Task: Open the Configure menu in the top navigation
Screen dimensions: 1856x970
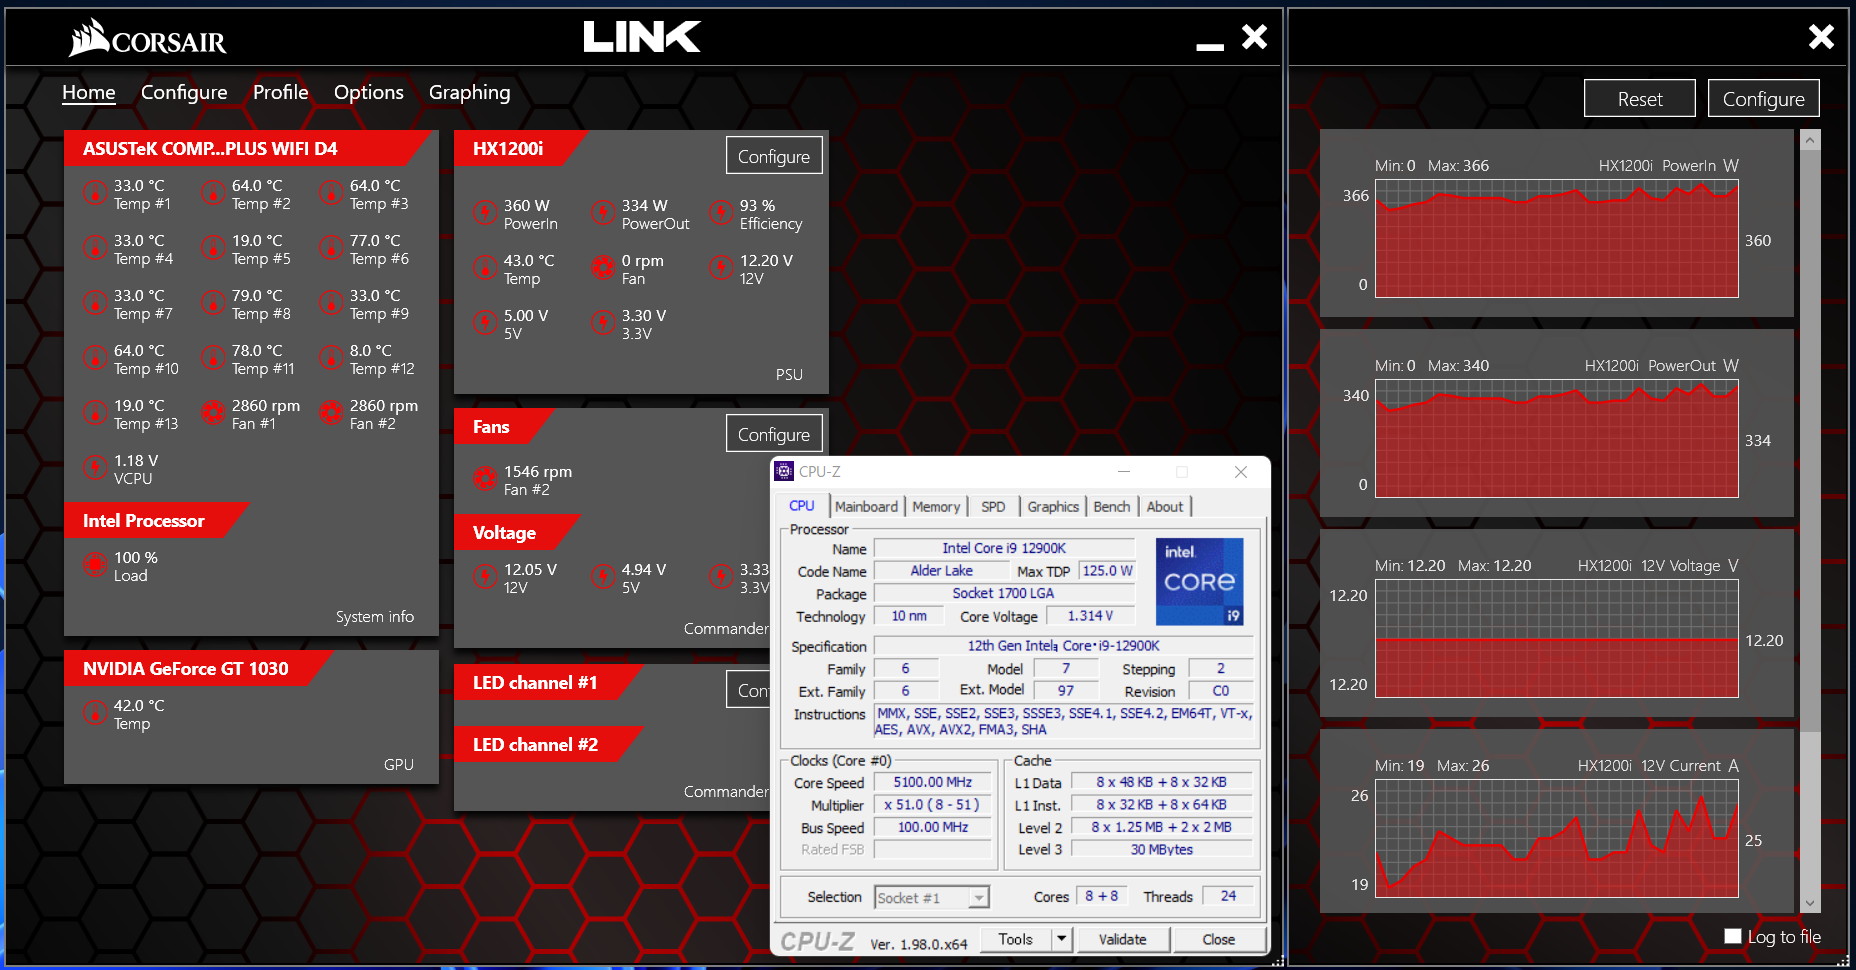Action: tap(184, 92)
